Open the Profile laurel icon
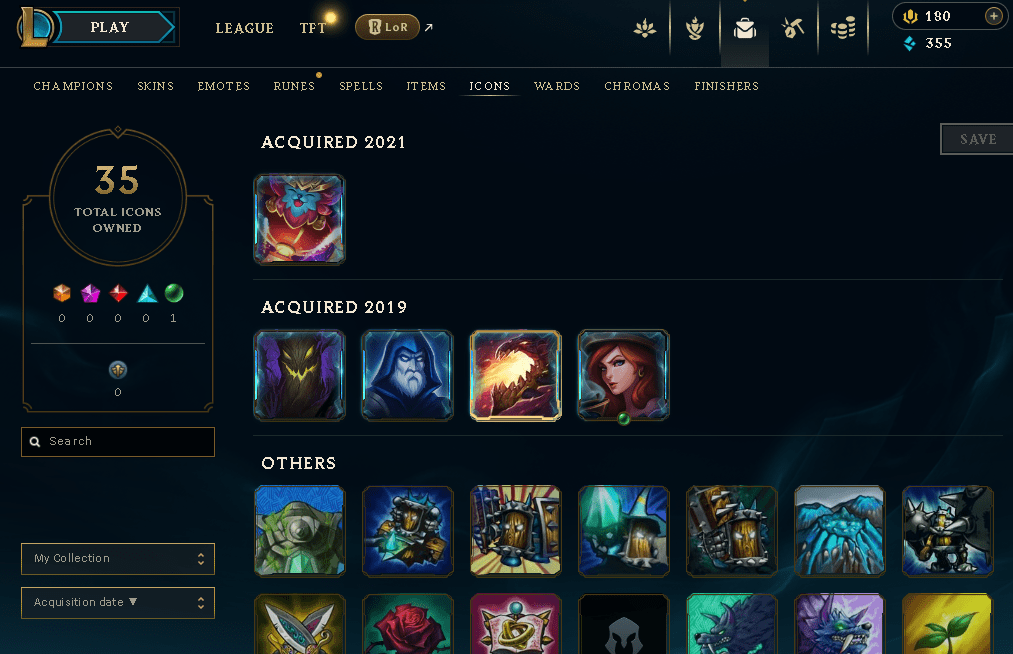 [645, 28]
